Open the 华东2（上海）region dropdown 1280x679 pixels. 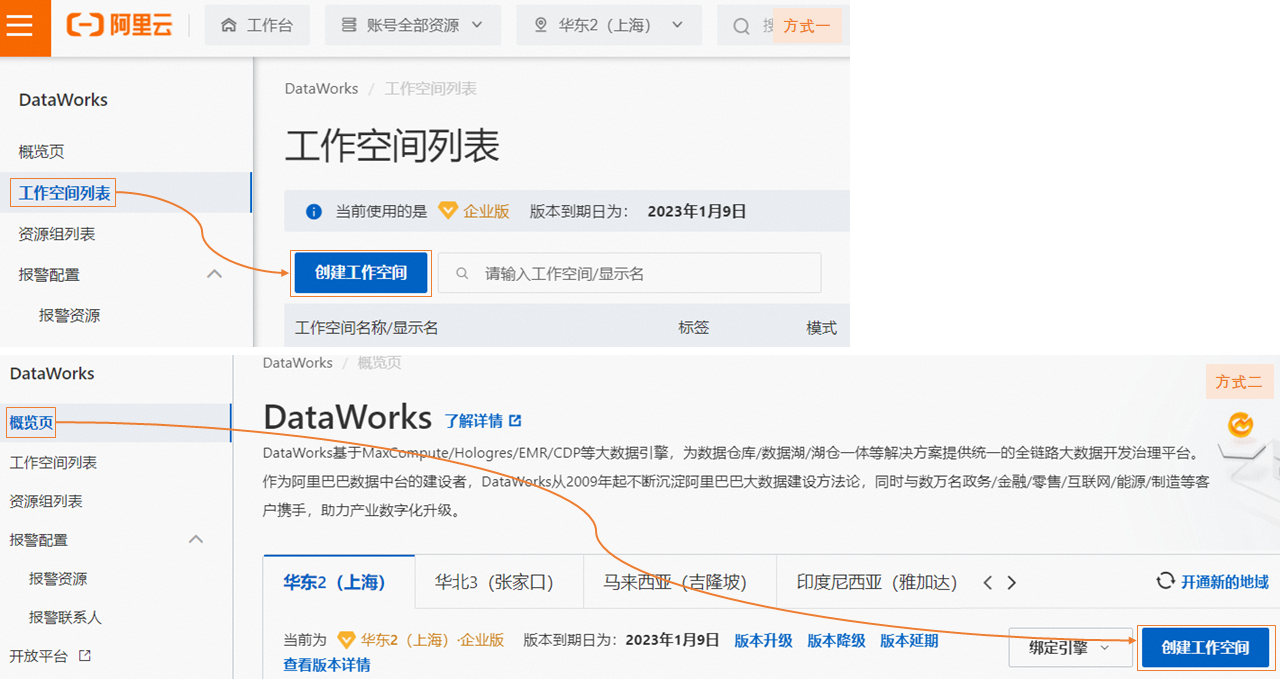609,25
